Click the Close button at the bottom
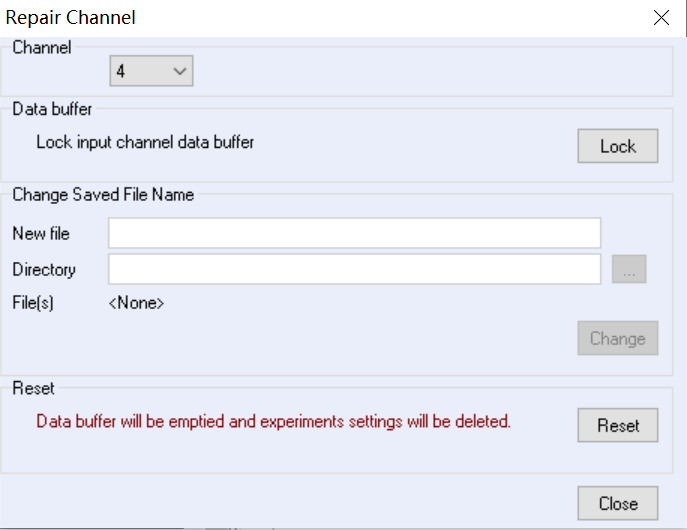The width and height of the screenshot is (687, 530). click(x=617, y=503)
